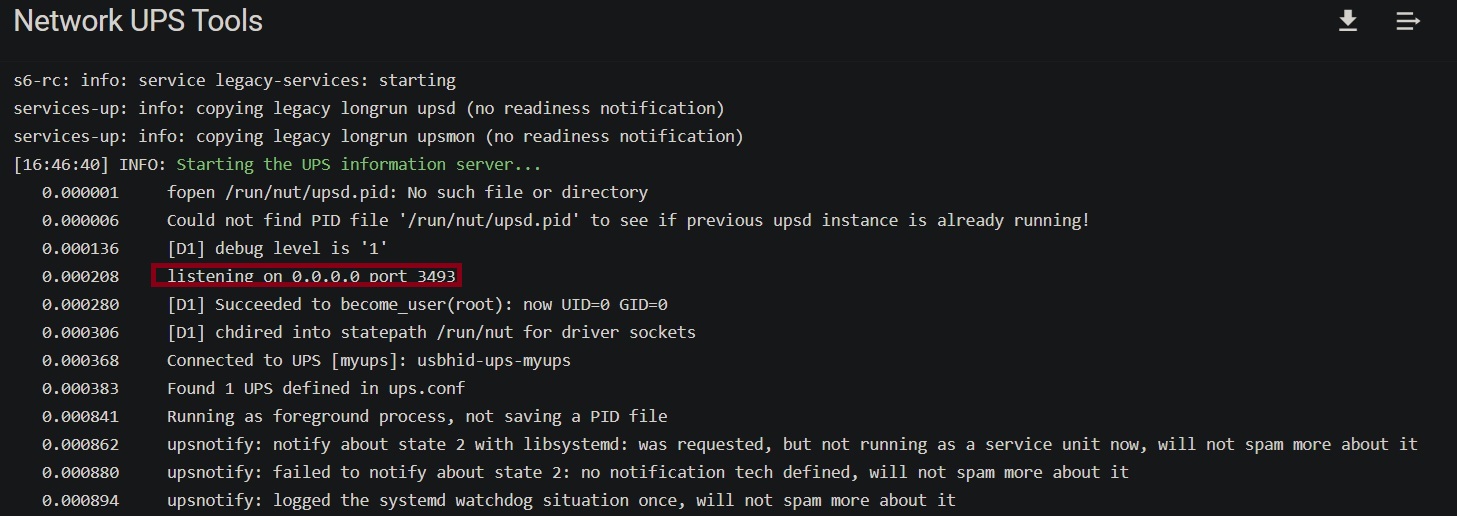Image resolution: width=1457 pixels, height=516 pixels.
Task: Select 'logged the systemd watchdog situation once' line
Action: (x=561, y=500)
